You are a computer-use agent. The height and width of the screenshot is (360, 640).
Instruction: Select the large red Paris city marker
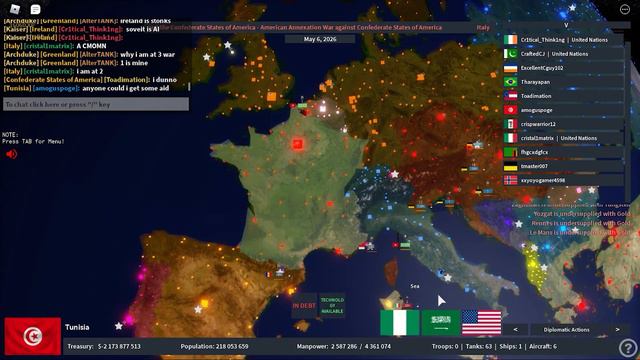(298, 144)
